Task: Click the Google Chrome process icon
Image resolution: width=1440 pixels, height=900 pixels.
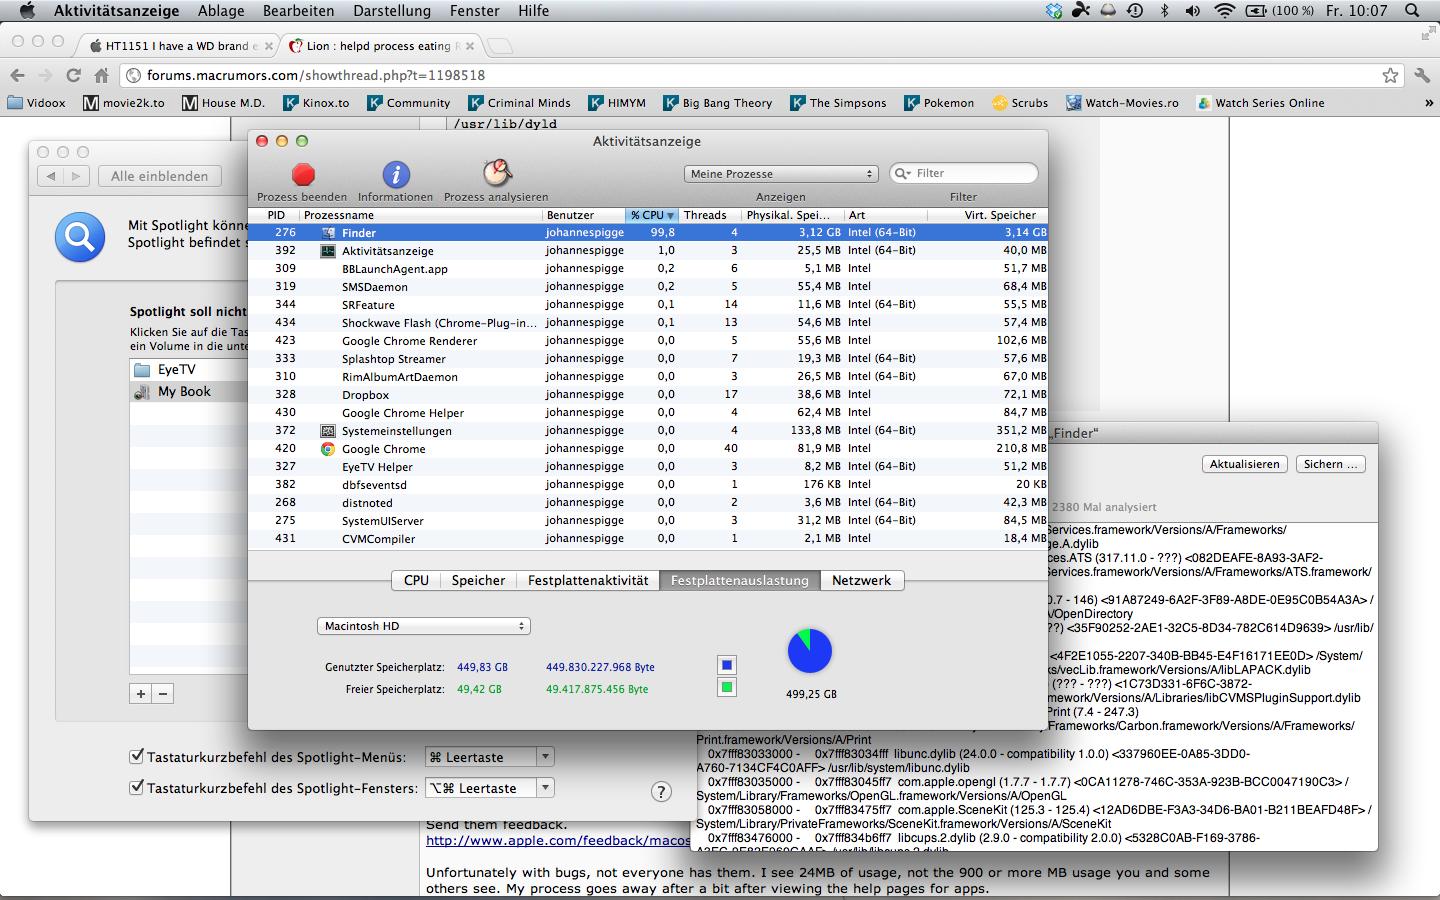Action: [x=328, y=449]
